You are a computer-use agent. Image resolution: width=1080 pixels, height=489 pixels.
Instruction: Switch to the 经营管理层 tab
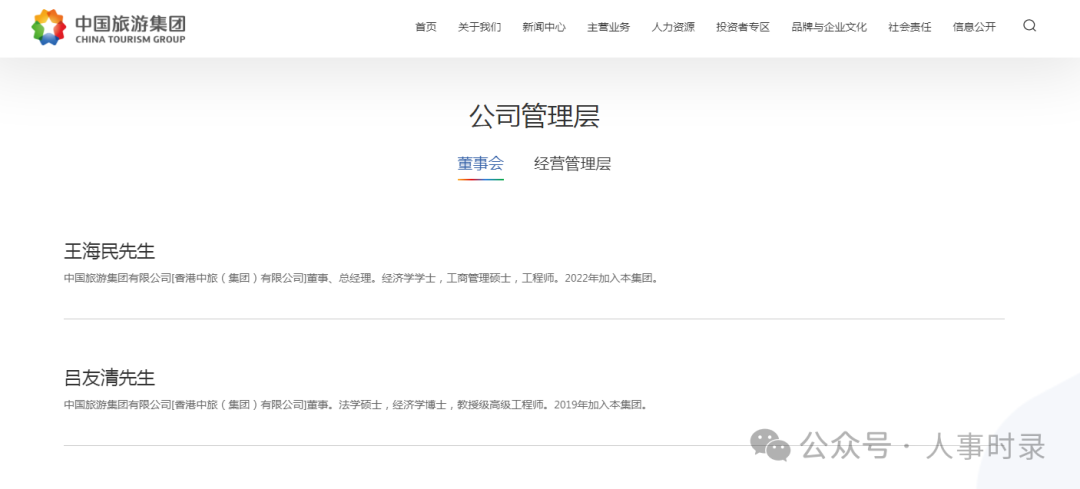pos(572,164)
